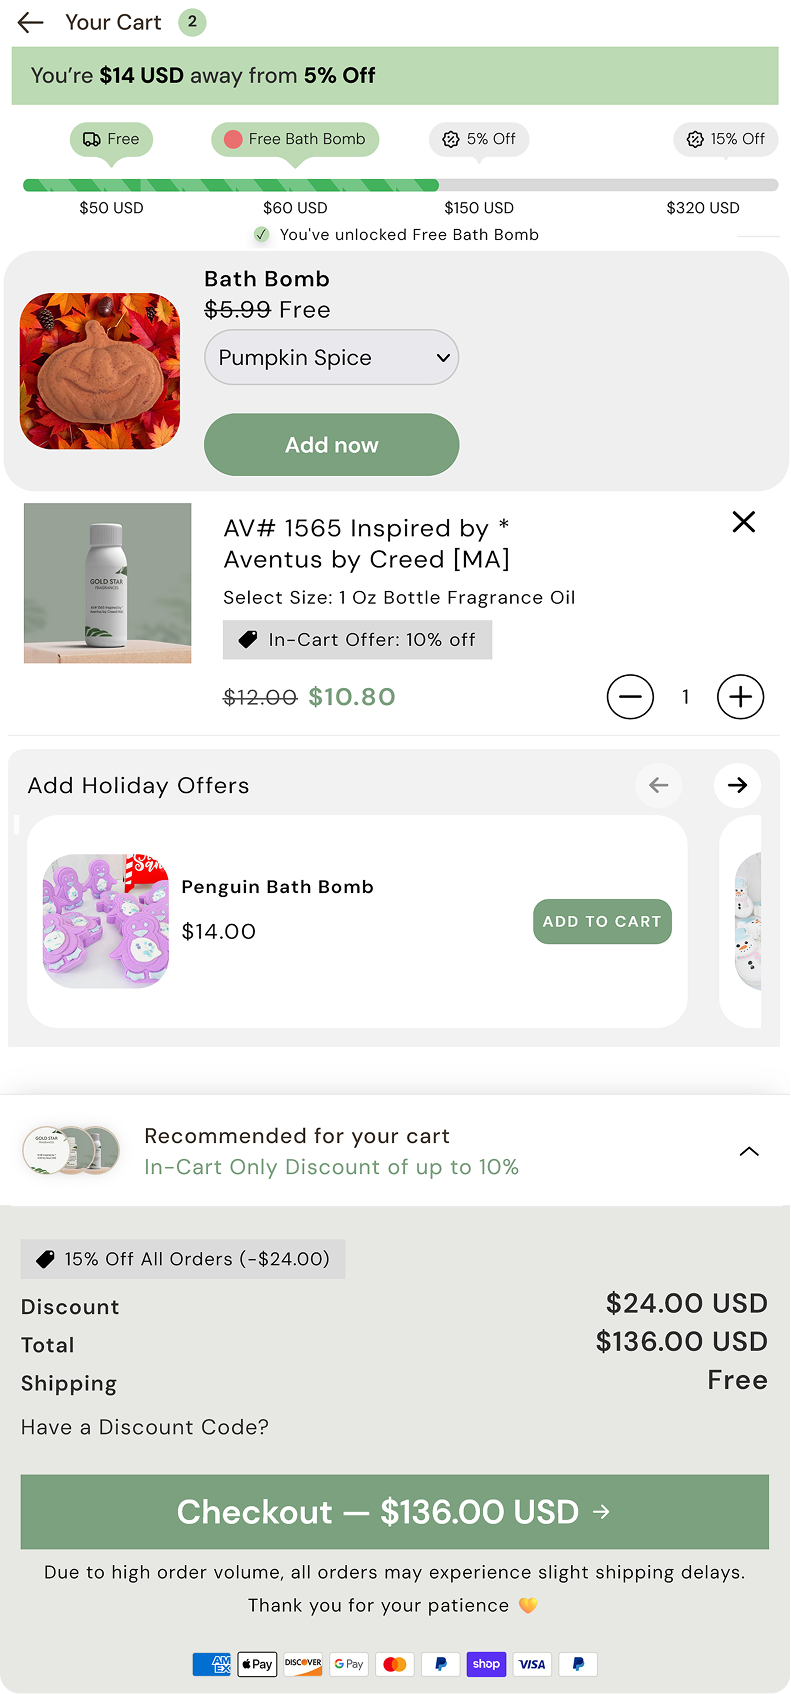Click the back arrow next to Your Cart

tap(31, 22)
